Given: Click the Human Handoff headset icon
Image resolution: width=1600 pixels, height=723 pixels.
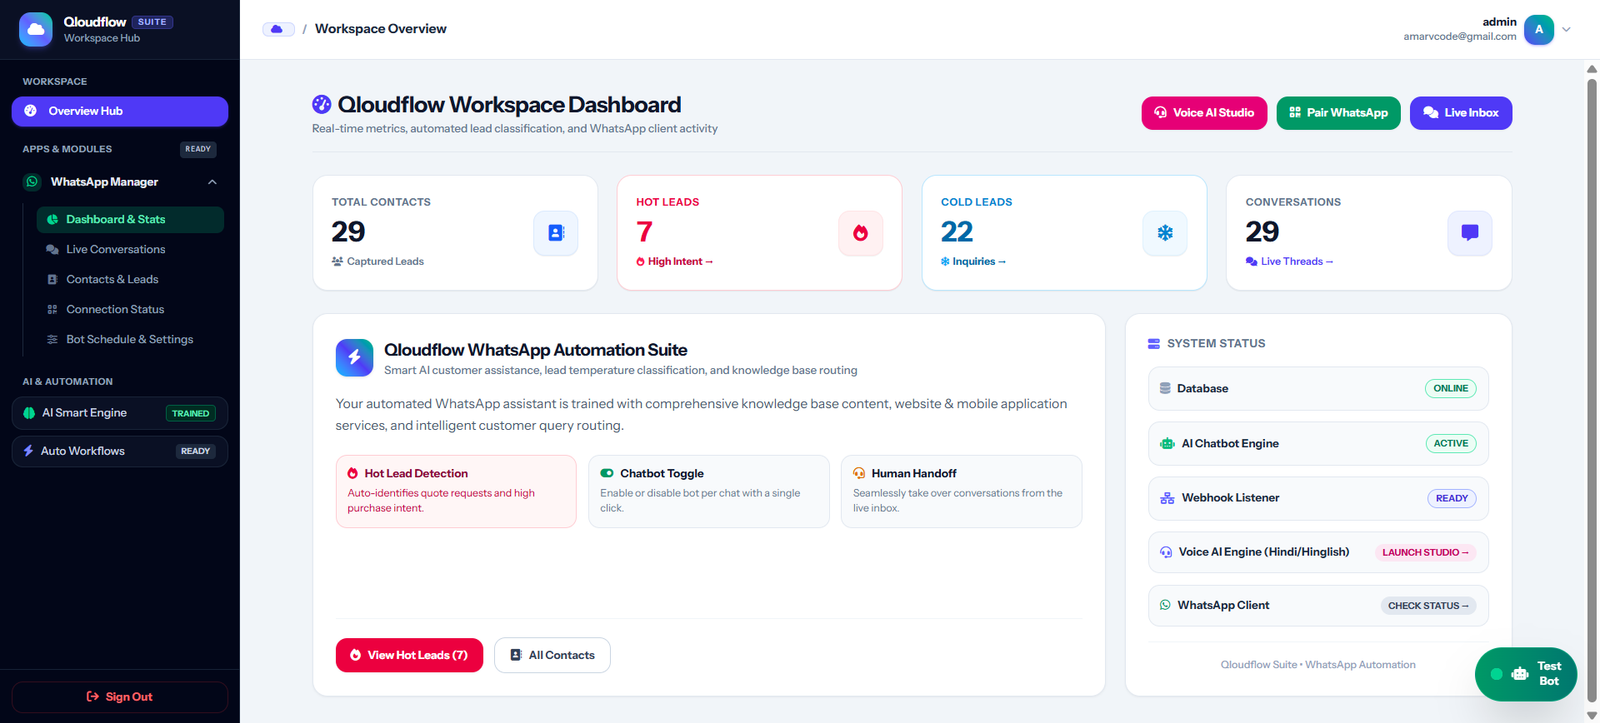Looking at the screenshot, I should click(x=859, y=474).
